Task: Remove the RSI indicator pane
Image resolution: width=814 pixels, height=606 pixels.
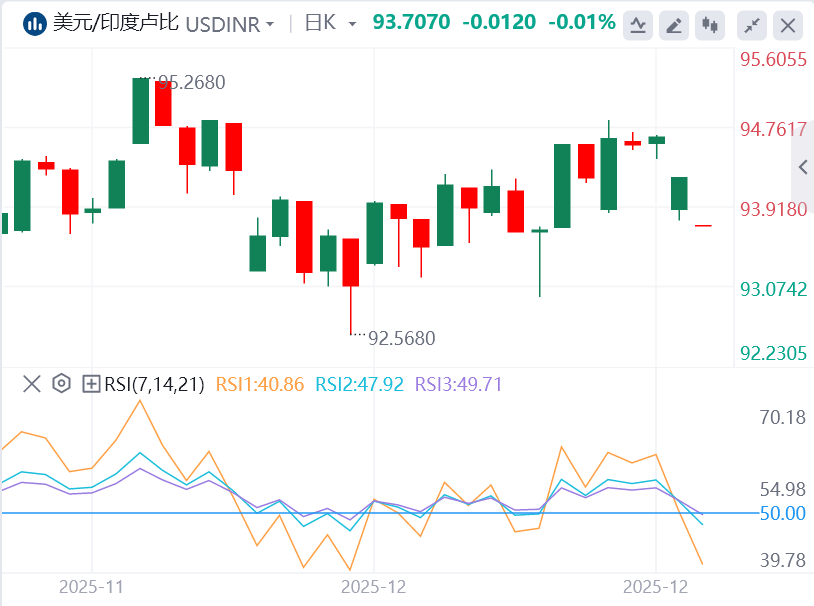Action: click(x=32, y=384)
